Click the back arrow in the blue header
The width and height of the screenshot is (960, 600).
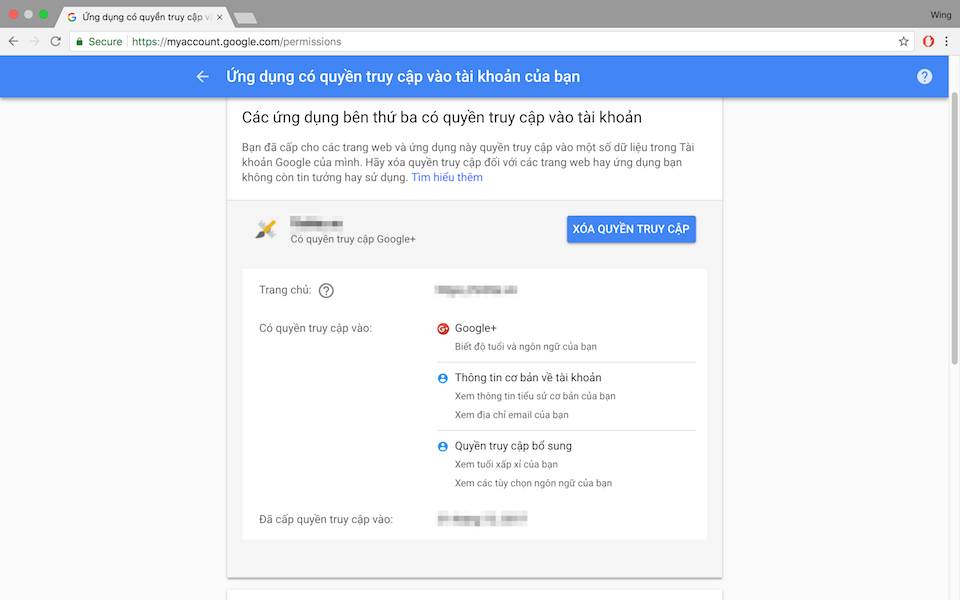[x=203, y=77]
